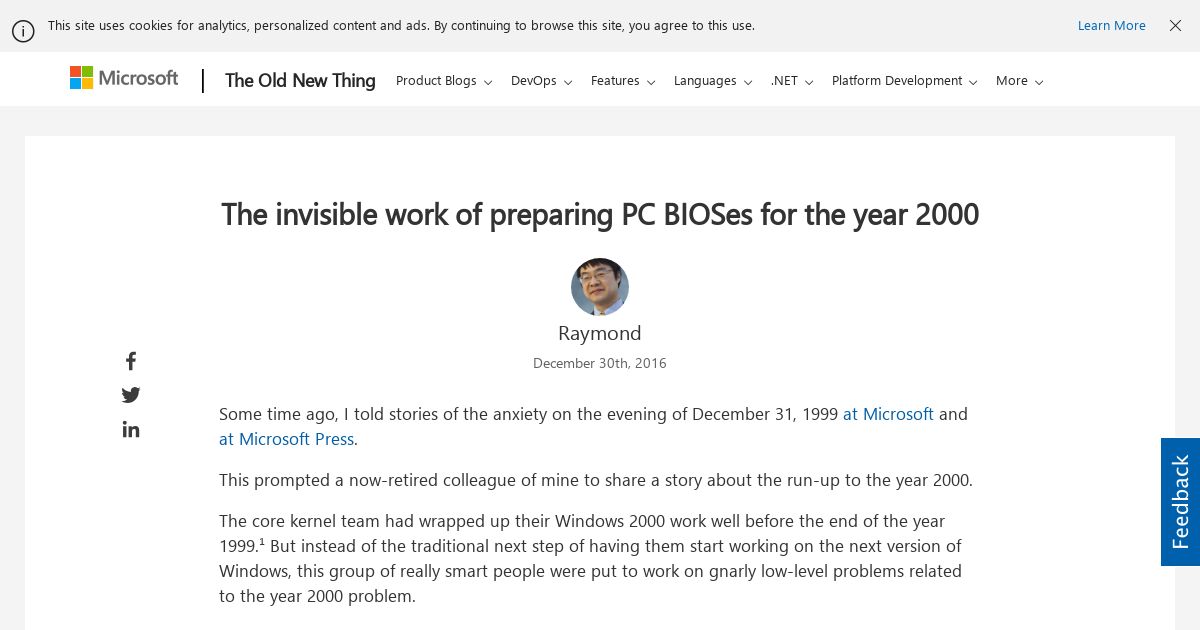Dismiss the cookie banner with X
1200x630 pixels.
point(1175,26)
